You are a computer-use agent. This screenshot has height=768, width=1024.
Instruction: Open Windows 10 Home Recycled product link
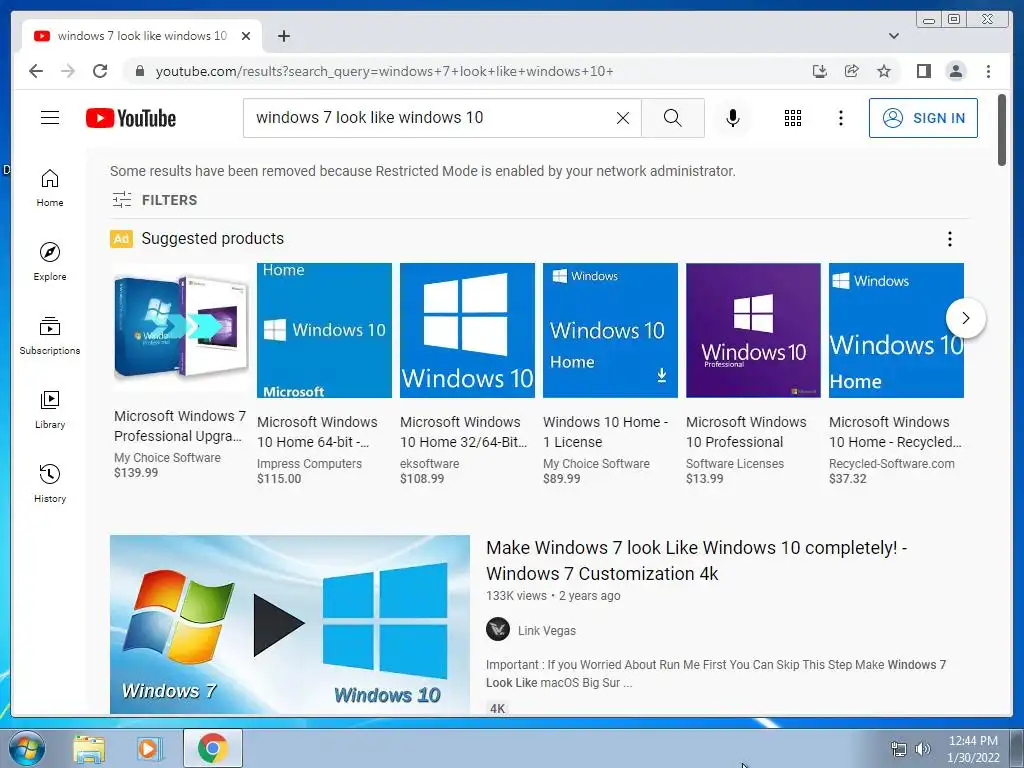895,432
